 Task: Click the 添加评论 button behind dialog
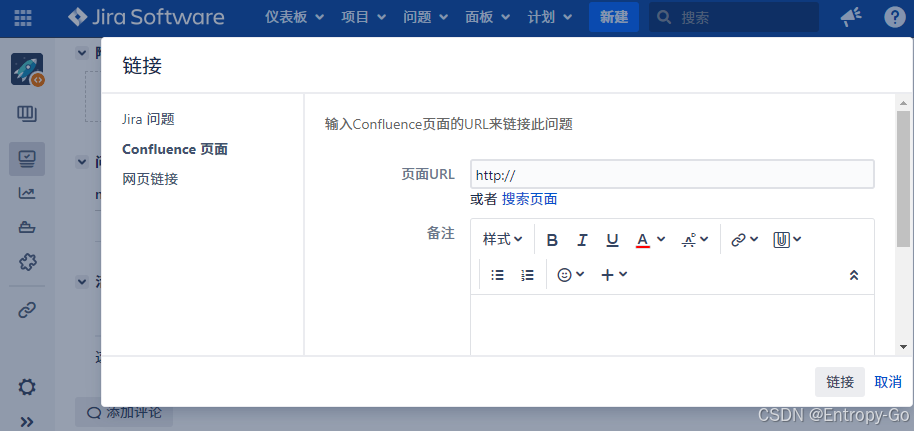pyautogui.click(x=124, y=413)
